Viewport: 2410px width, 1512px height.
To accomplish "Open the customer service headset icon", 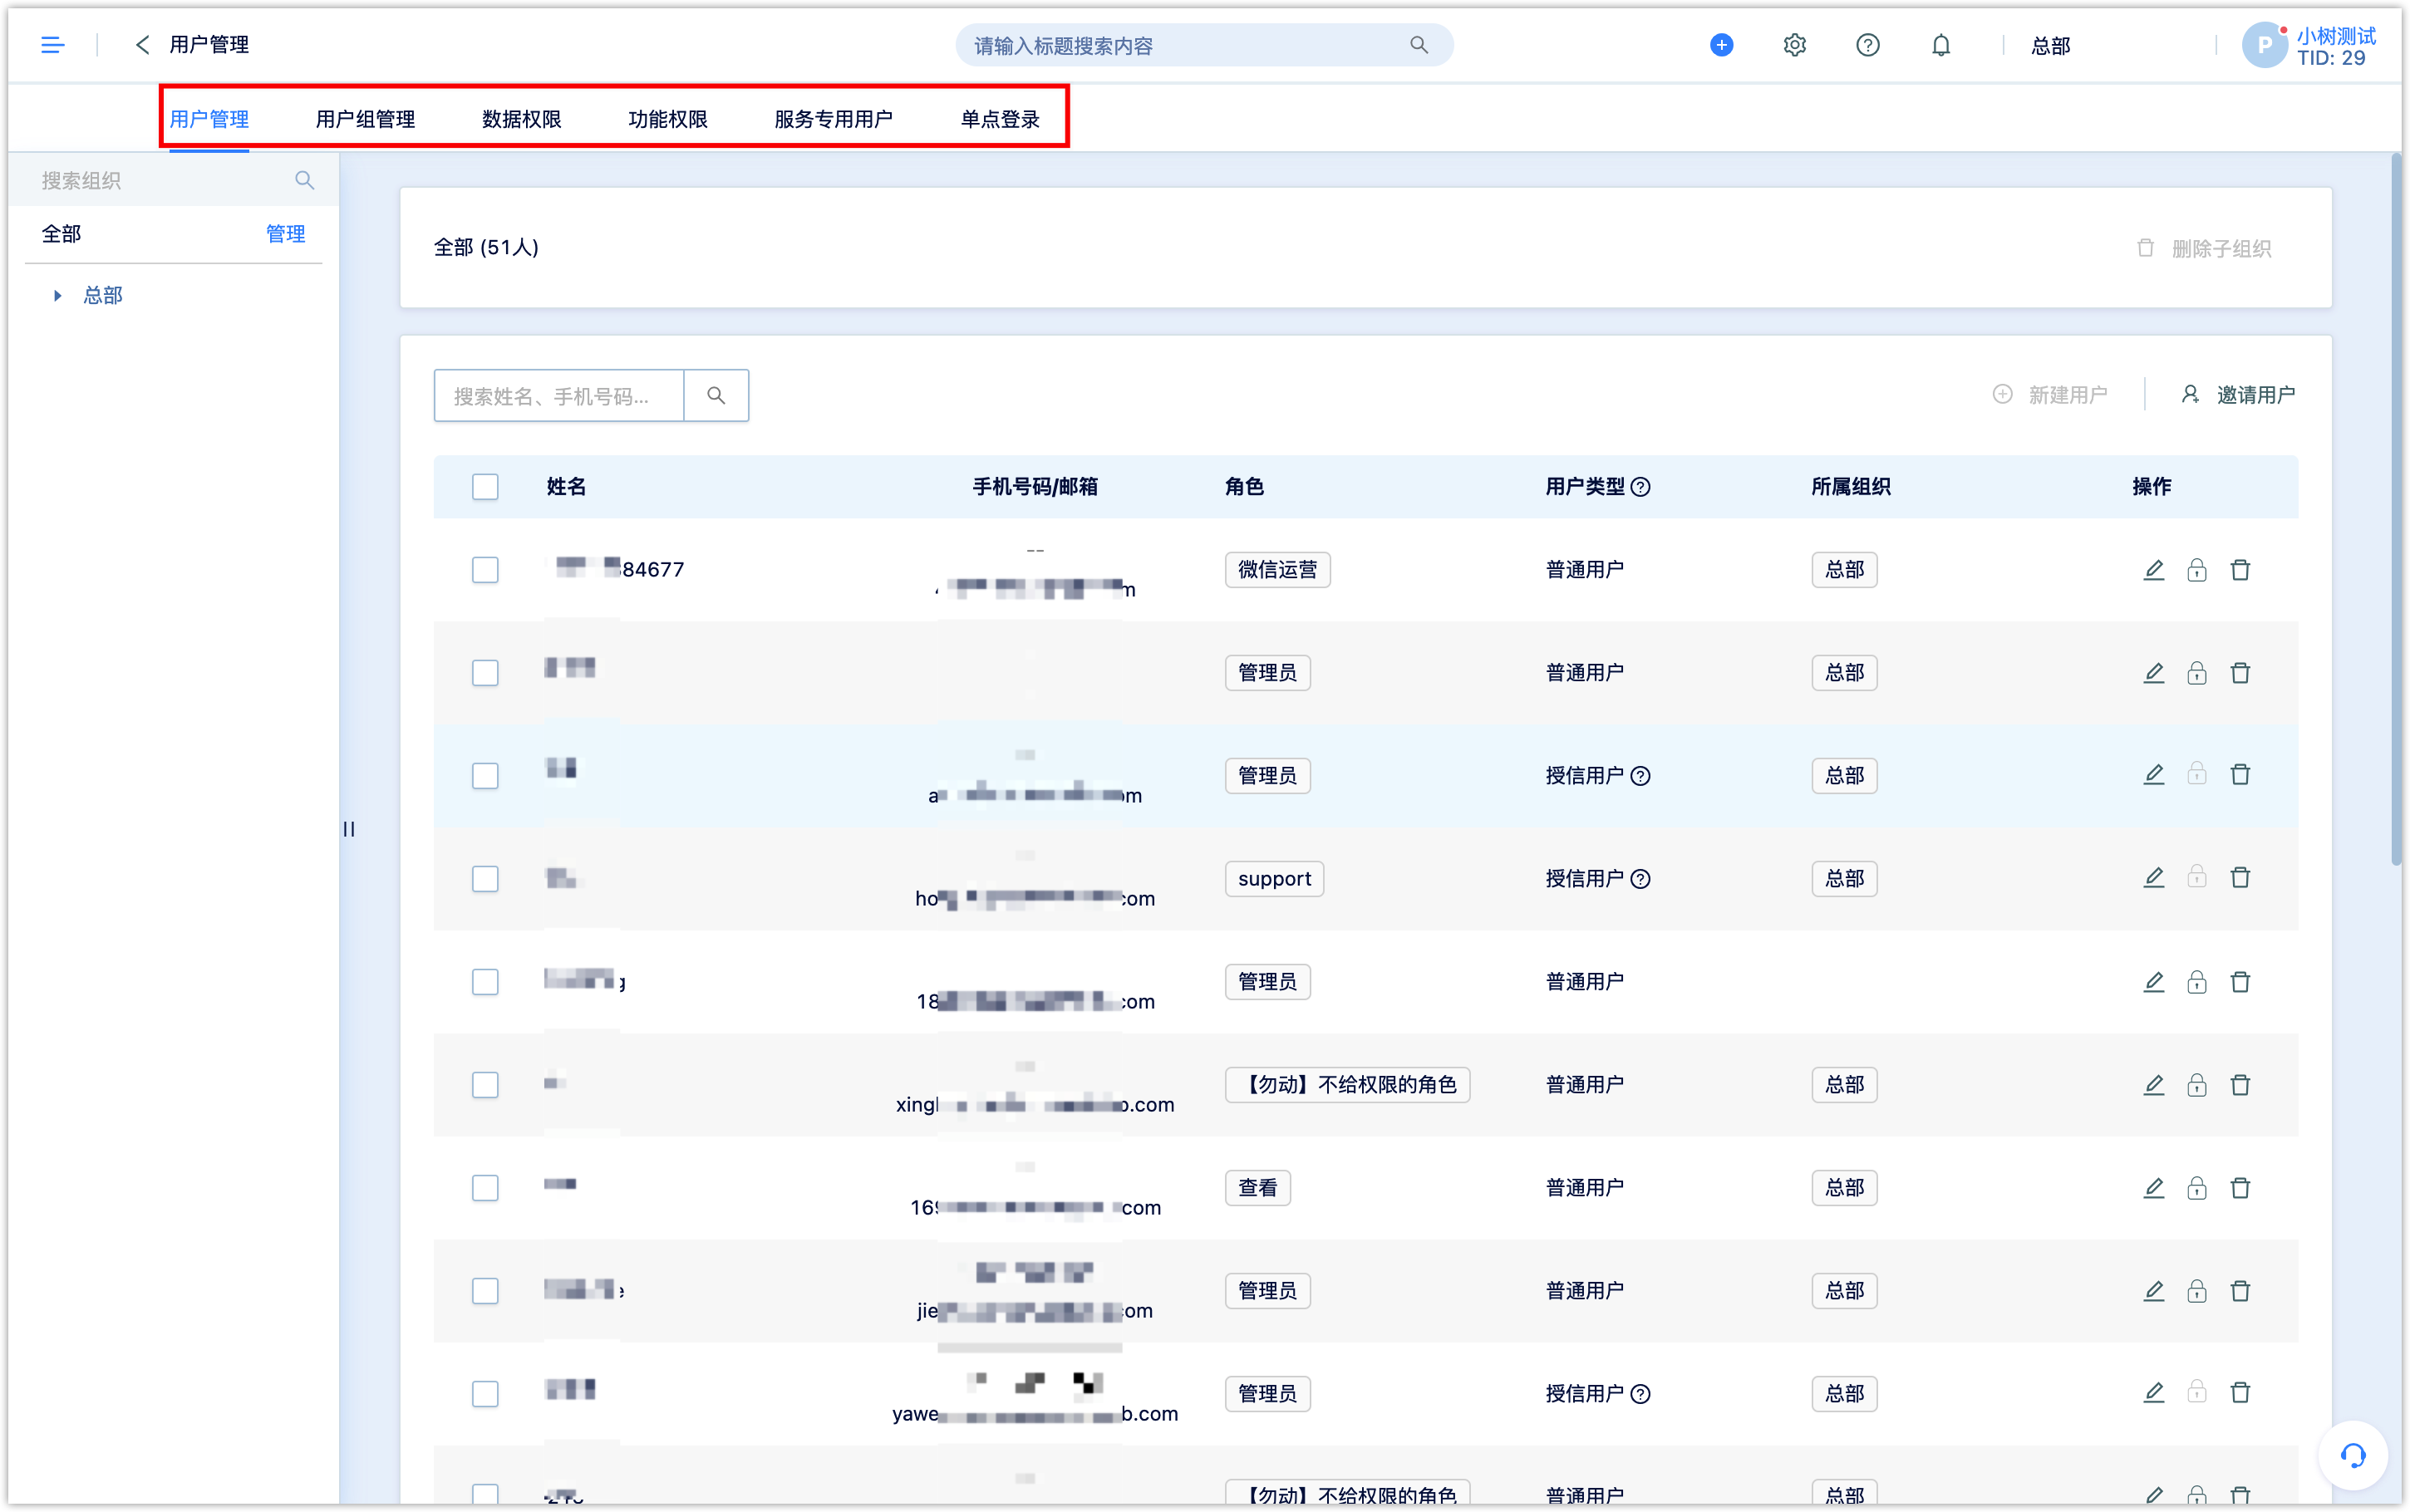I will click(2353, 1455).
